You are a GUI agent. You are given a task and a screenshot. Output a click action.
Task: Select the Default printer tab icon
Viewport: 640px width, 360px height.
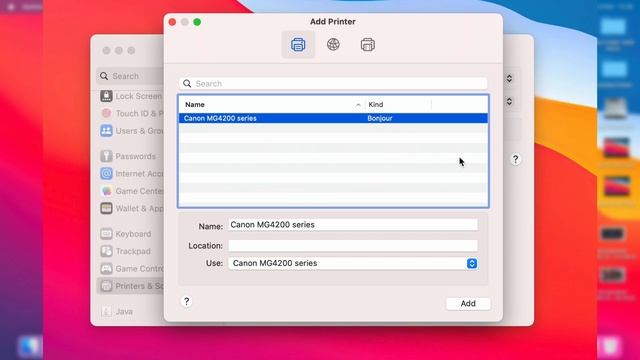click(298, 44)
